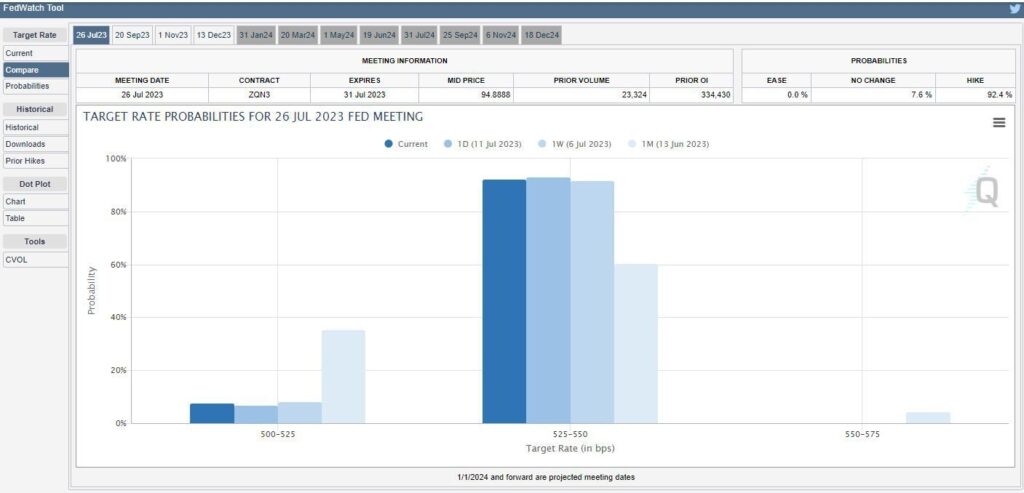Open the 31 Jan24 meeting tab

pos(255,35)
